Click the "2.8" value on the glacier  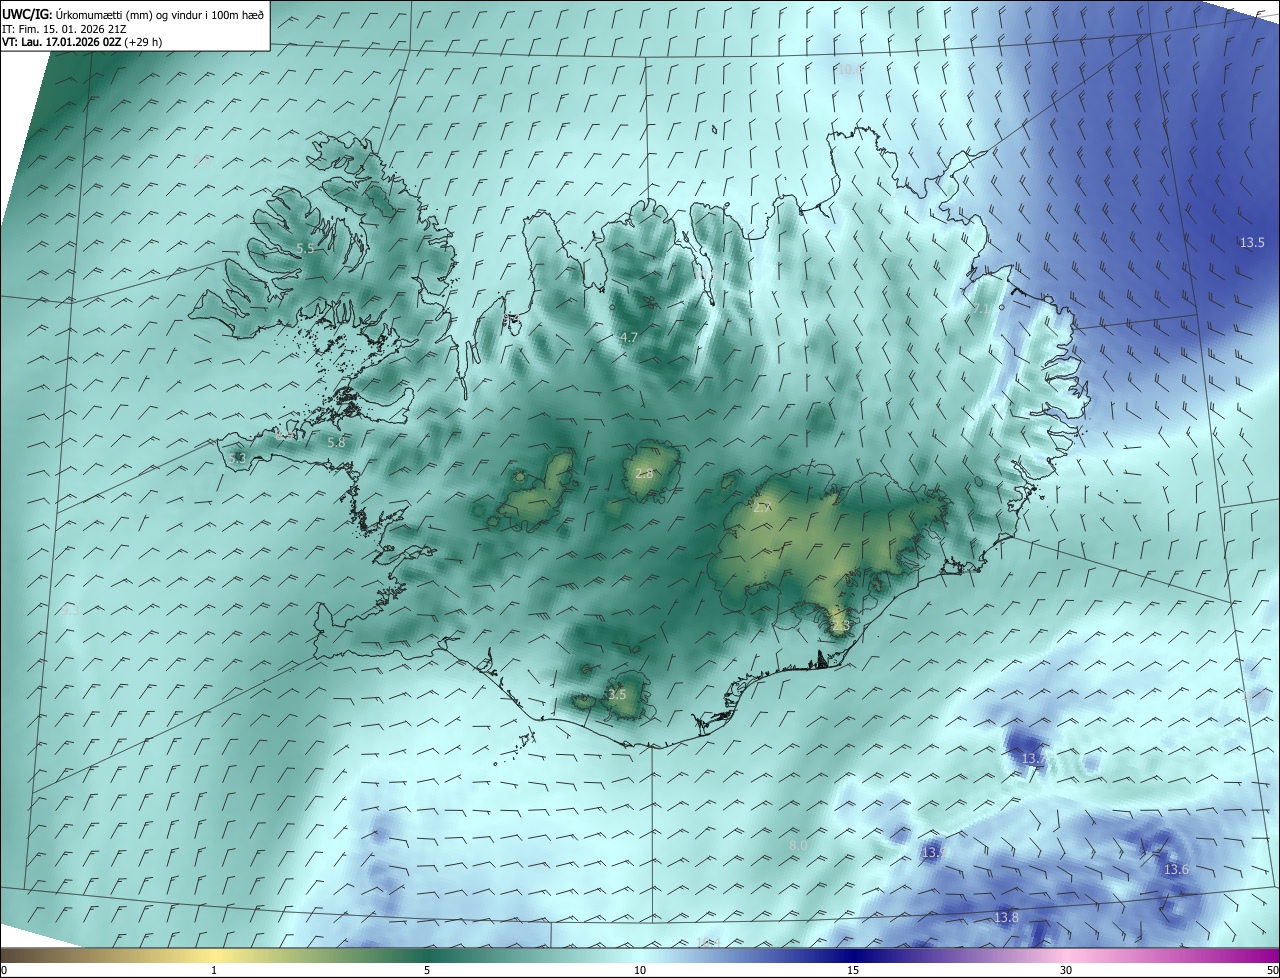click(644, 473)
